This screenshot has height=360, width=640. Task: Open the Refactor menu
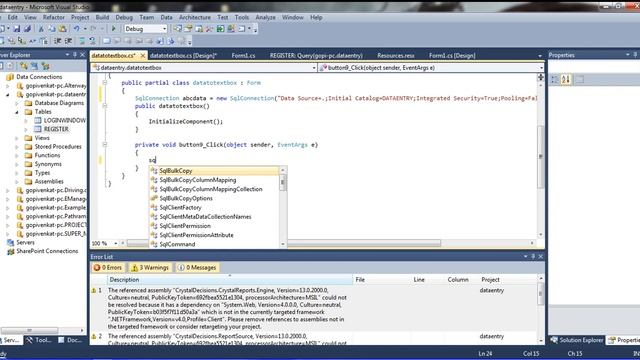point(54,17)
